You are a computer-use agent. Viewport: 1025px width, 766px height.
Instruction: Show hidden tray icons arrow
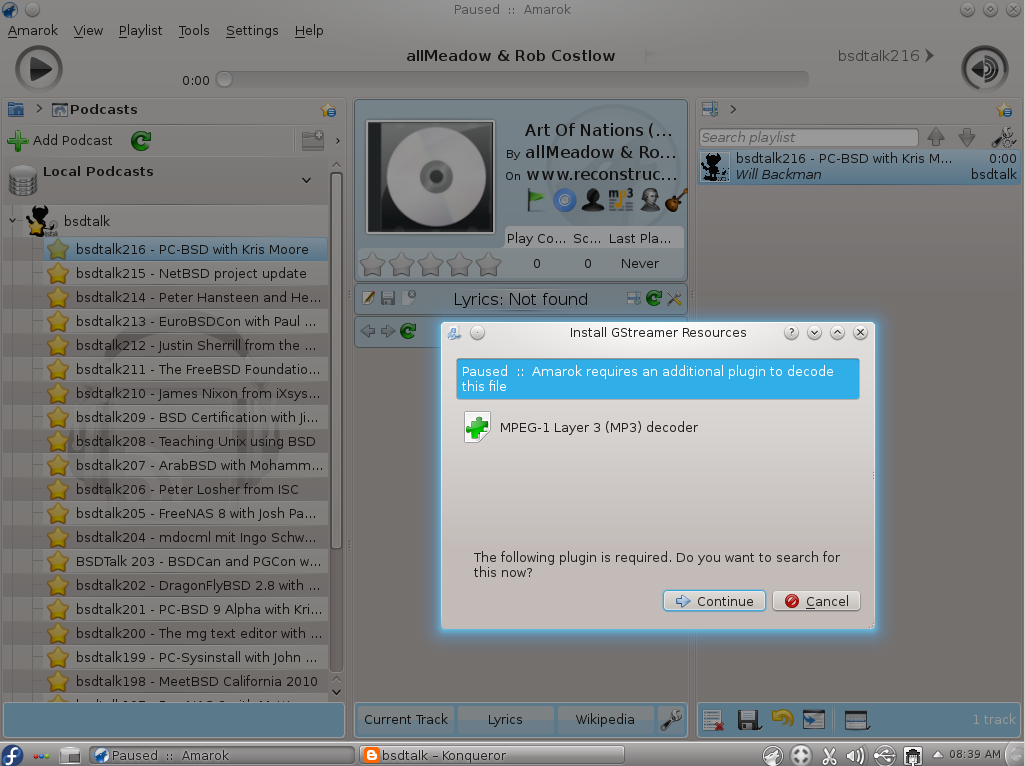937,754
